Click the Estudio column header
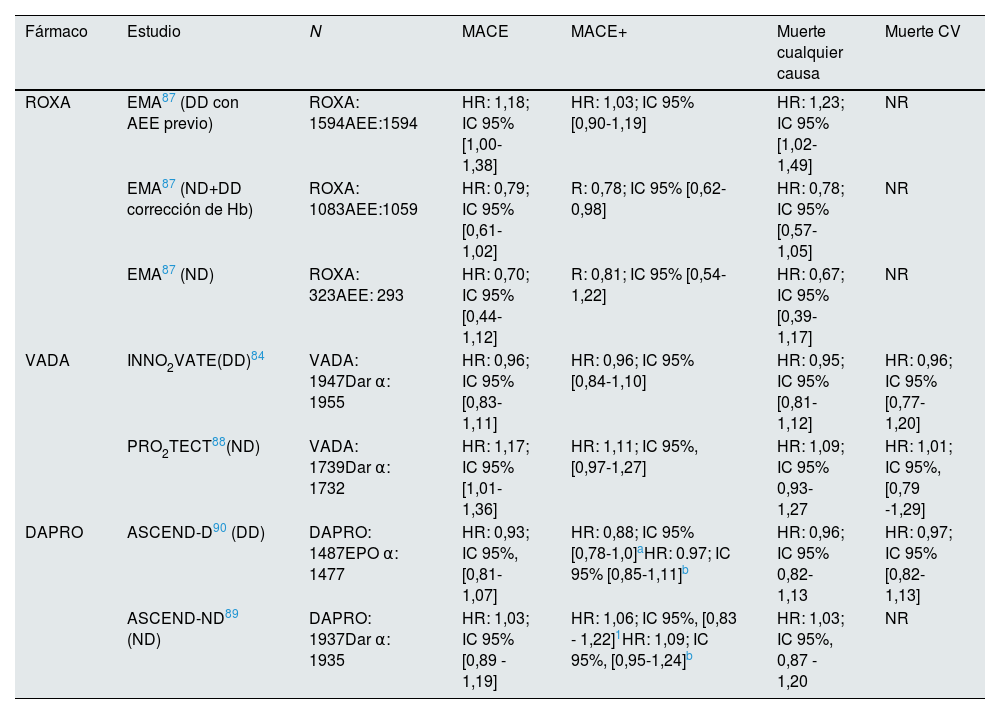Viewport: 1000px width, 714px height. (x=154, y=32)
